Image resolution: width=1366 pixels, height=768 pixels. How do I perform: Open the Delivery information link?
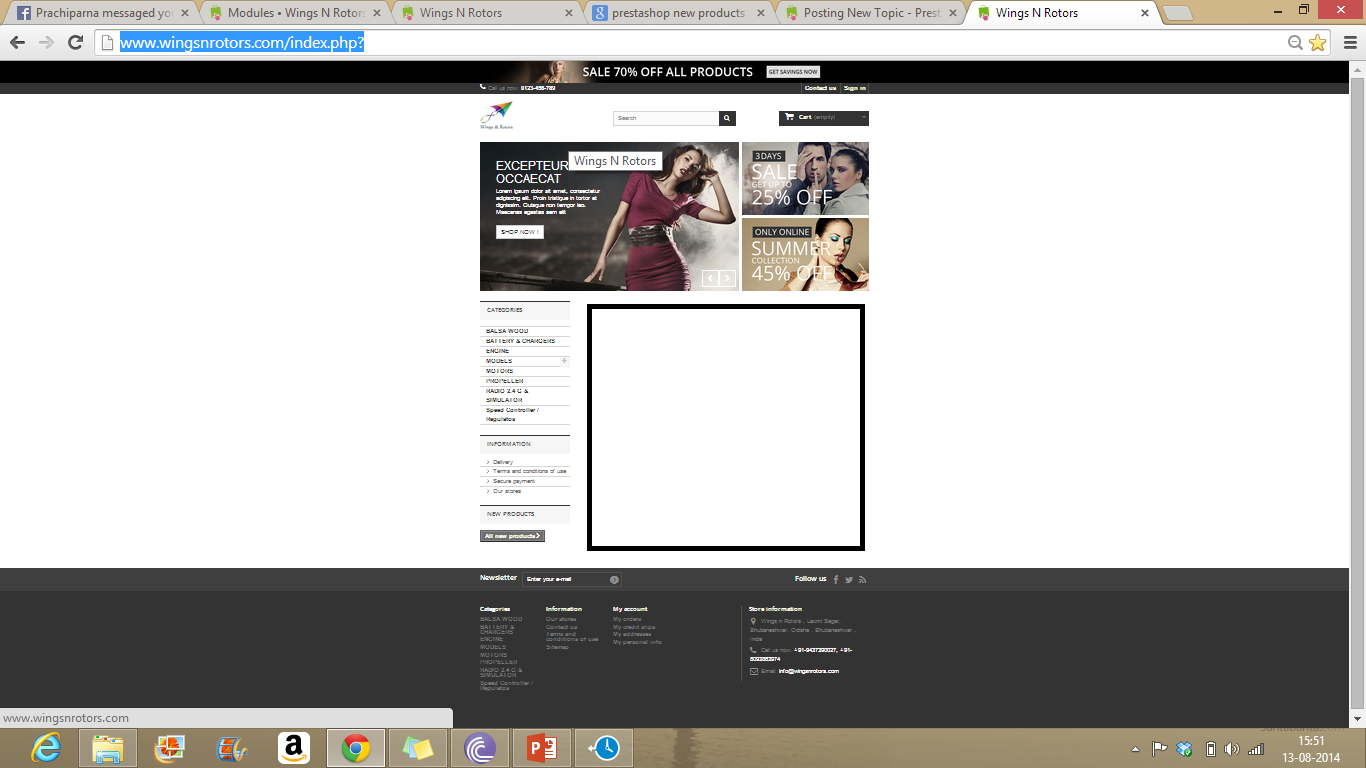[503, 462]
